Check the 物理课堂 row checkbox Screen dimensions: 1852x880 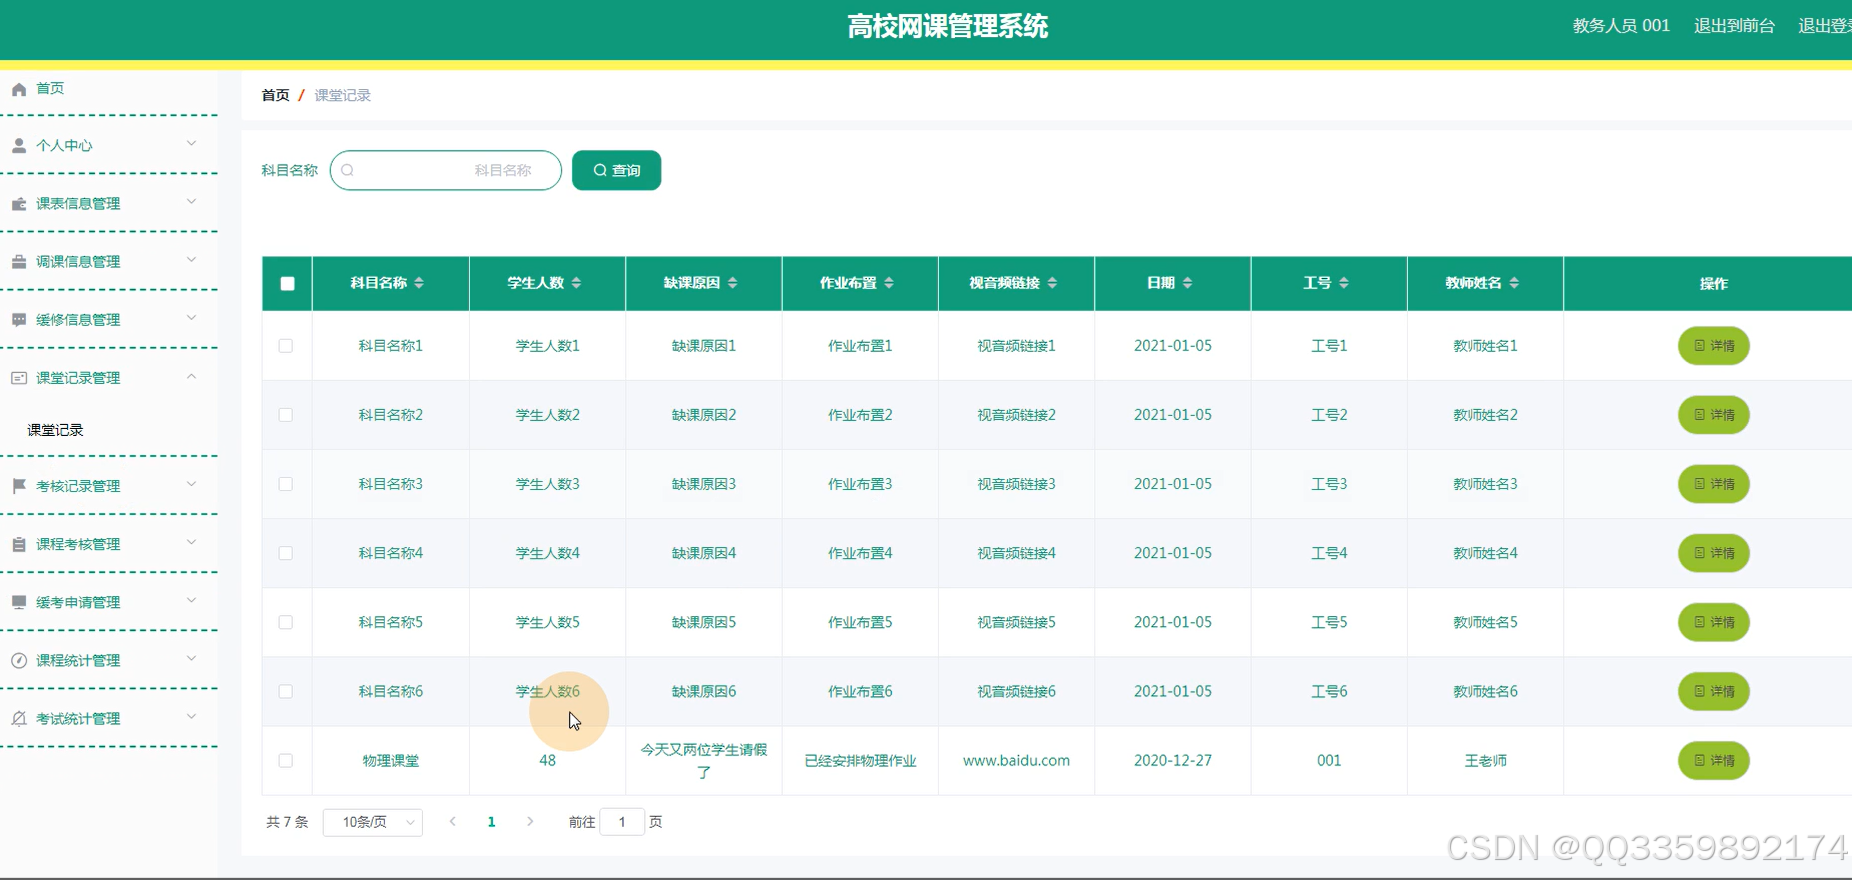click(x=286, y=760)
